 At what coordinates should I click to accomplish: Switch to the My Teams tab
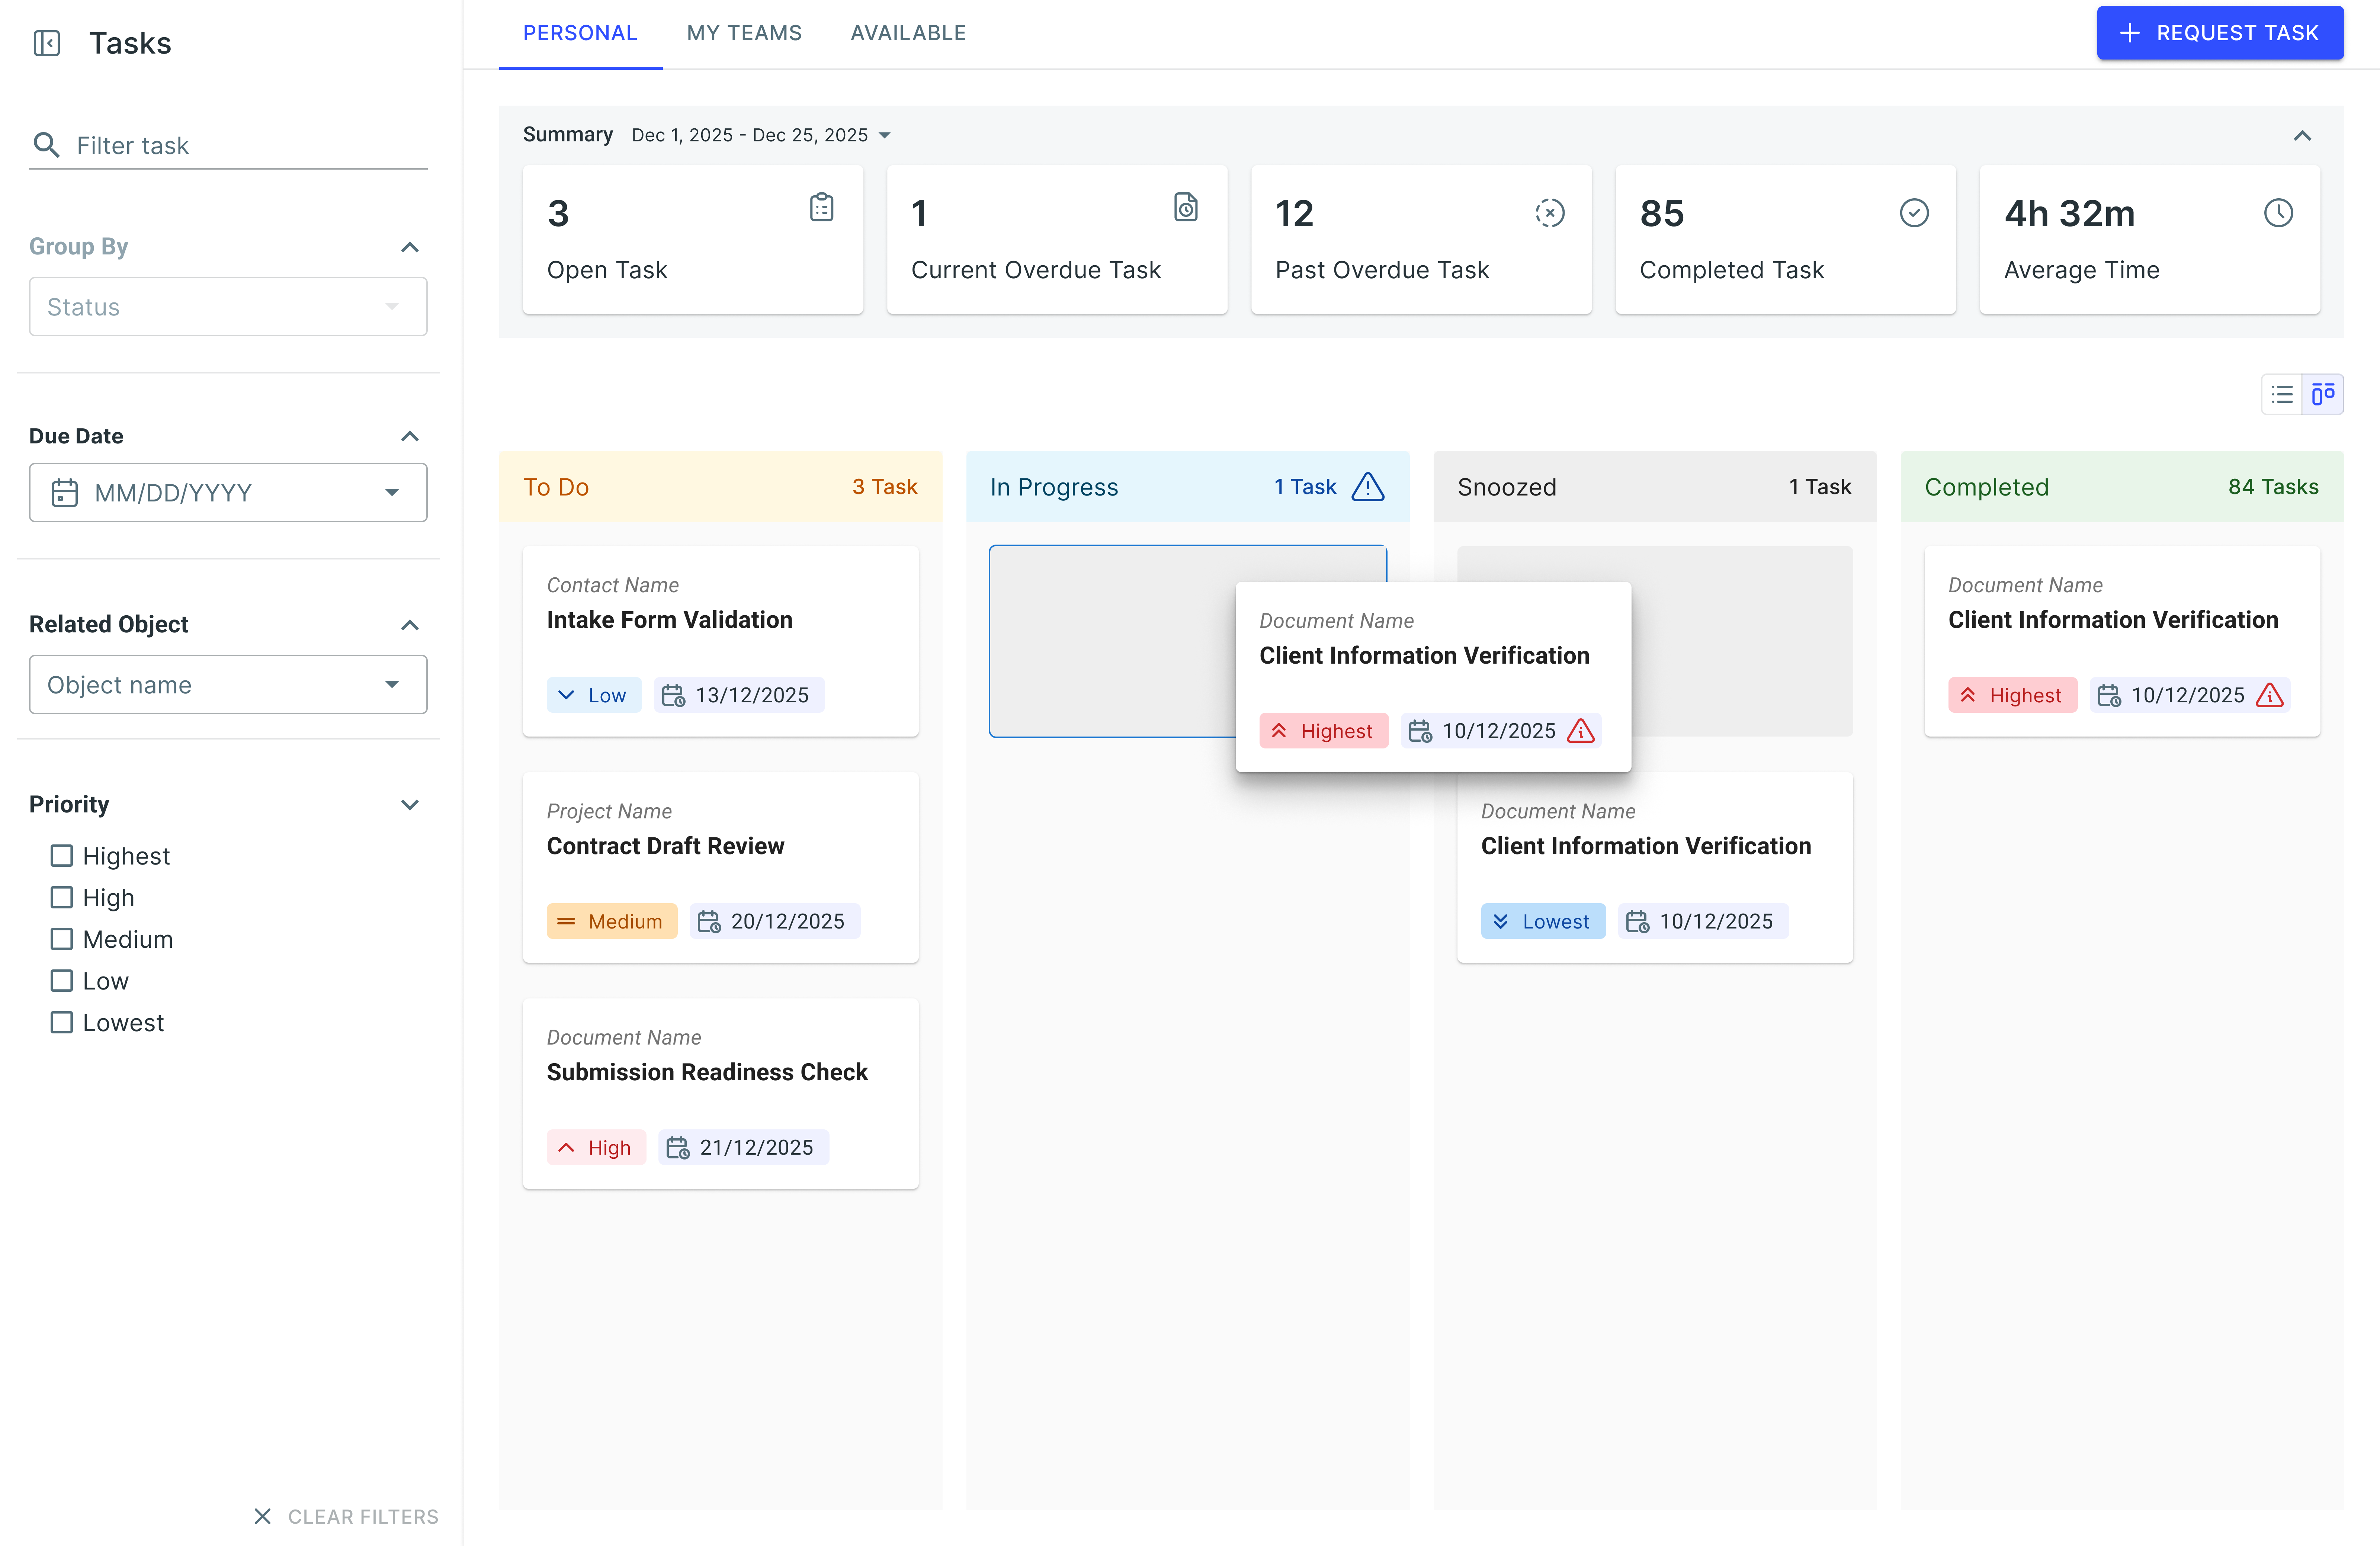tap(744, 33)
